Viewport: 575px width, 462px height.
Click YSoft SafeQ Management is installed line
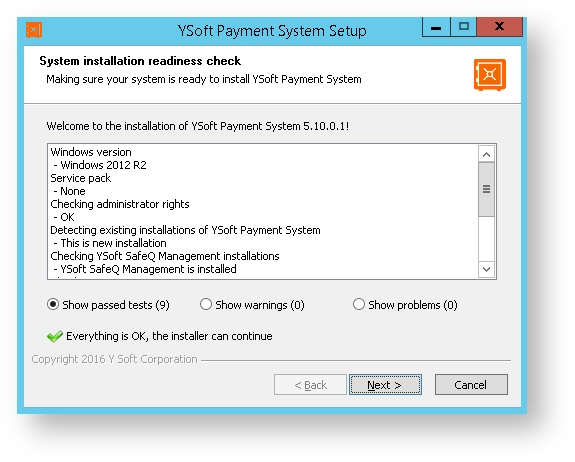pyautogui.click(x=145, y=269)
